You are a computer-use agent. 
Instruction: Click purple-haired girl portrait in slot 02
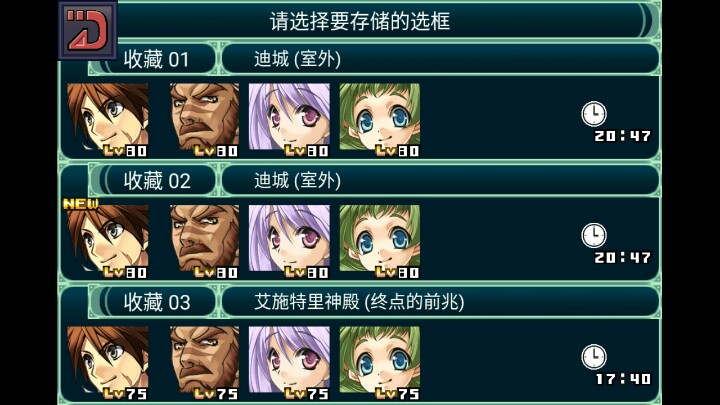(289, 238)
